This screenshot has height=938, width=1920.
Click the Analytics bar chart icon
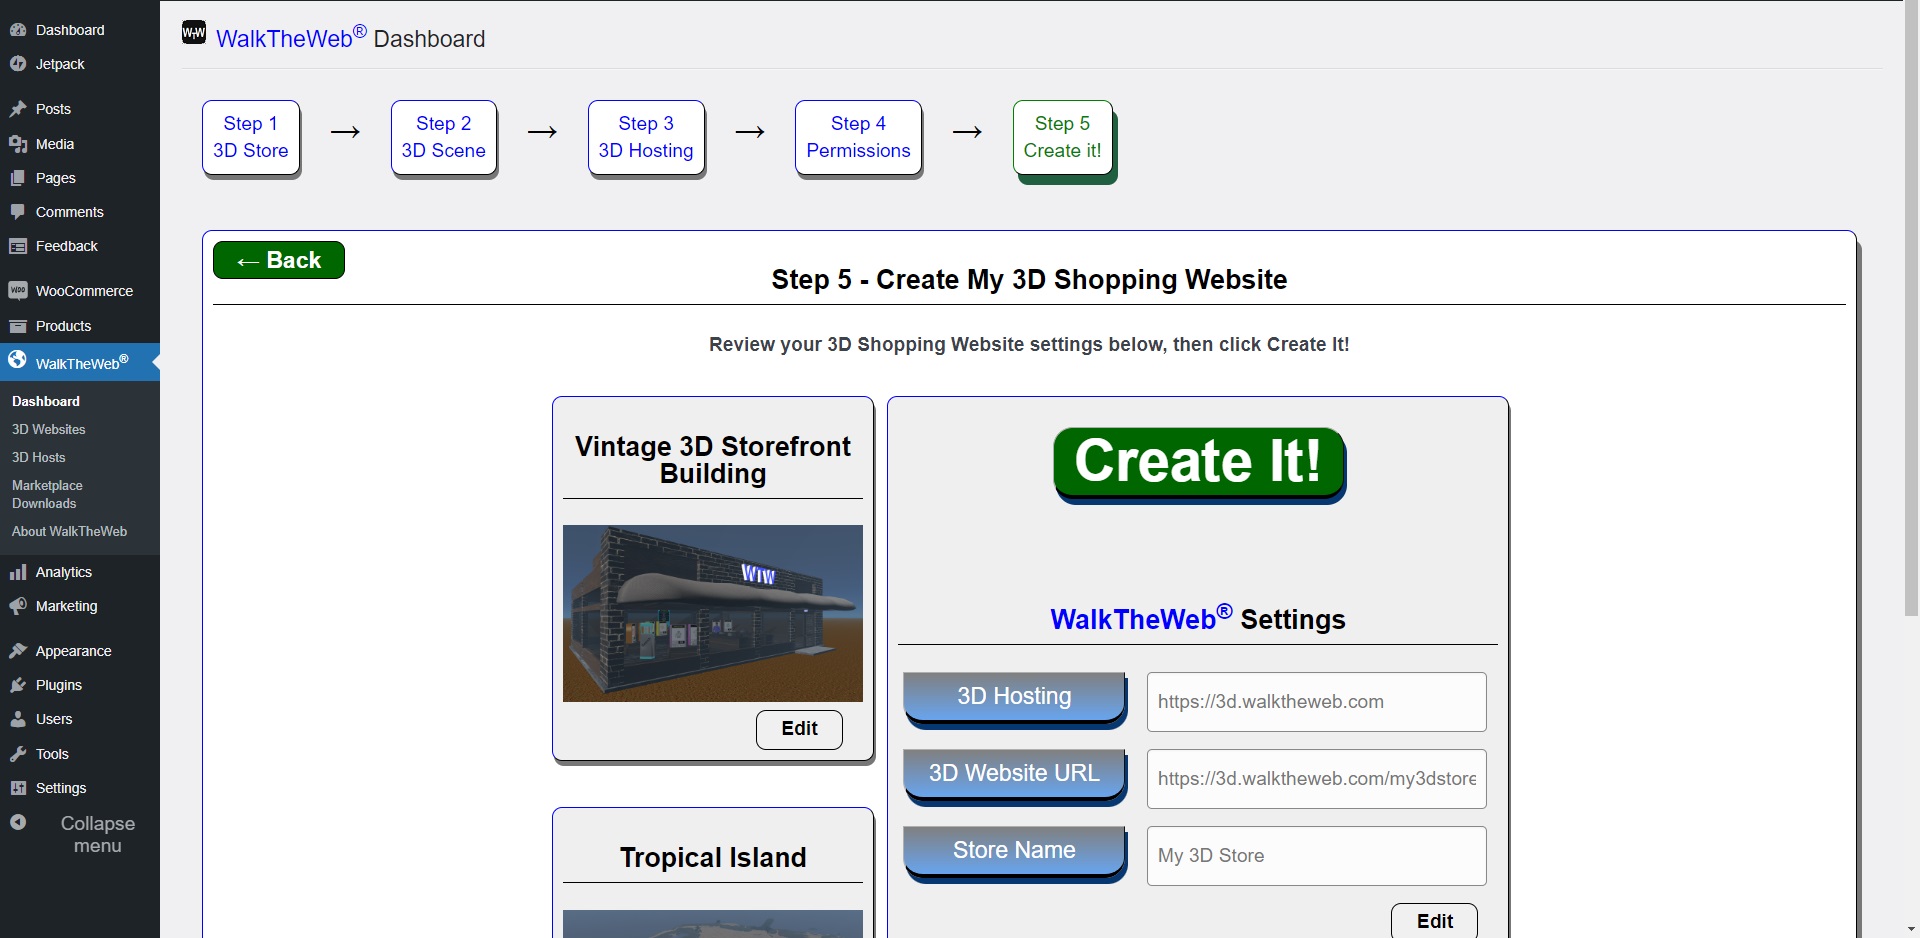tap(18, 572)
